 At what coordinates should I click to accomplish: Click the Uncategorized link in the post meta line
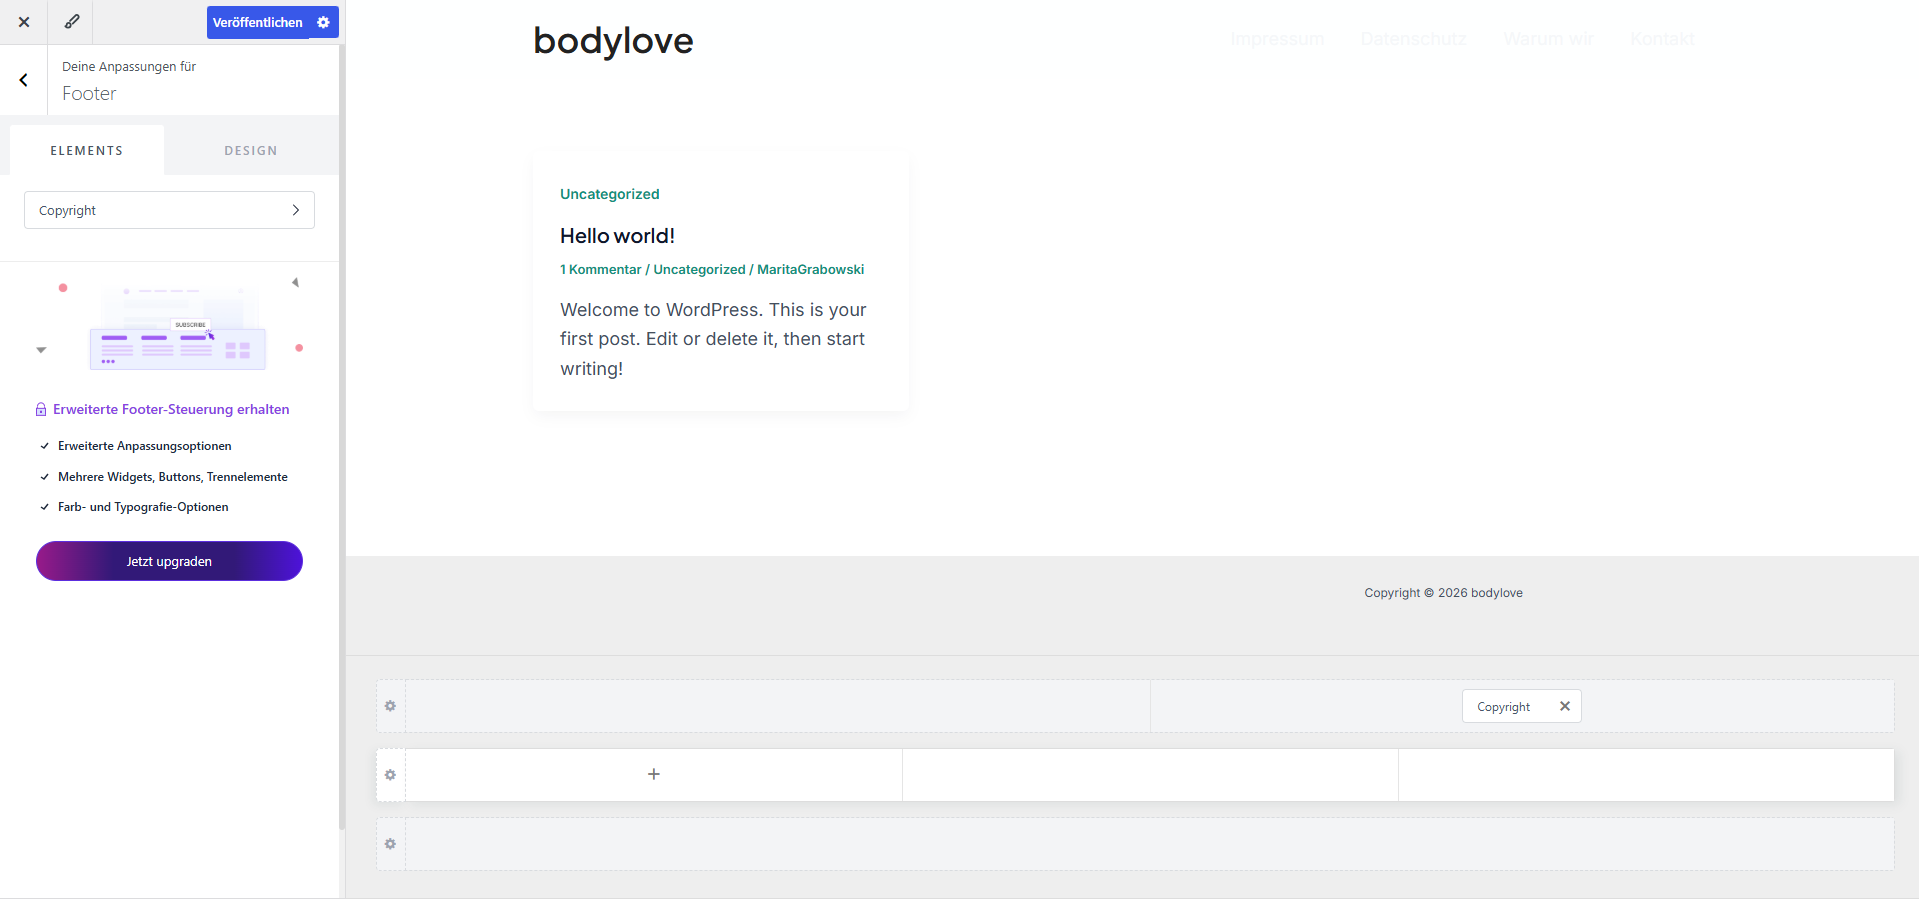pos(699,270)
